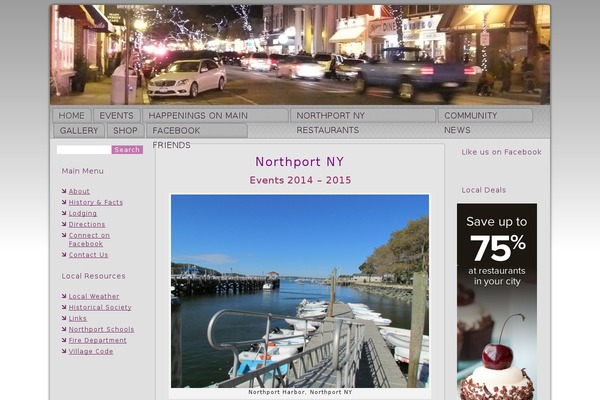
Task: Click the Northport Harbor, Northport NY caption
Action: click(x=300, y=392)
